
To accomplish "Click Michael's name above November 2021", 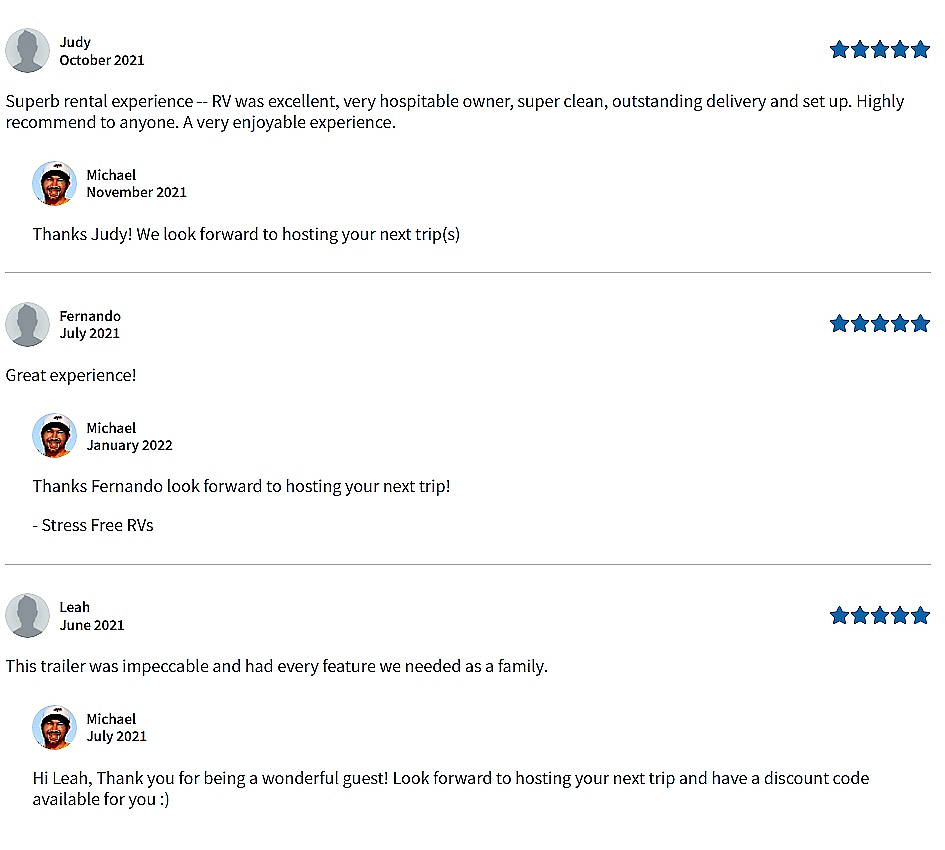I will tap(111, 175).
